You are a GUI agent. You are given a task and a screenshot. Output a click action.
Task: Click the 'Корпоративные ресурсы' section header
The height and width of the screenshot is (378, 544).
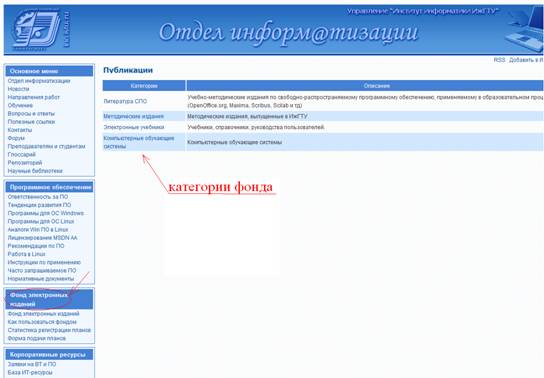[49, 355]
